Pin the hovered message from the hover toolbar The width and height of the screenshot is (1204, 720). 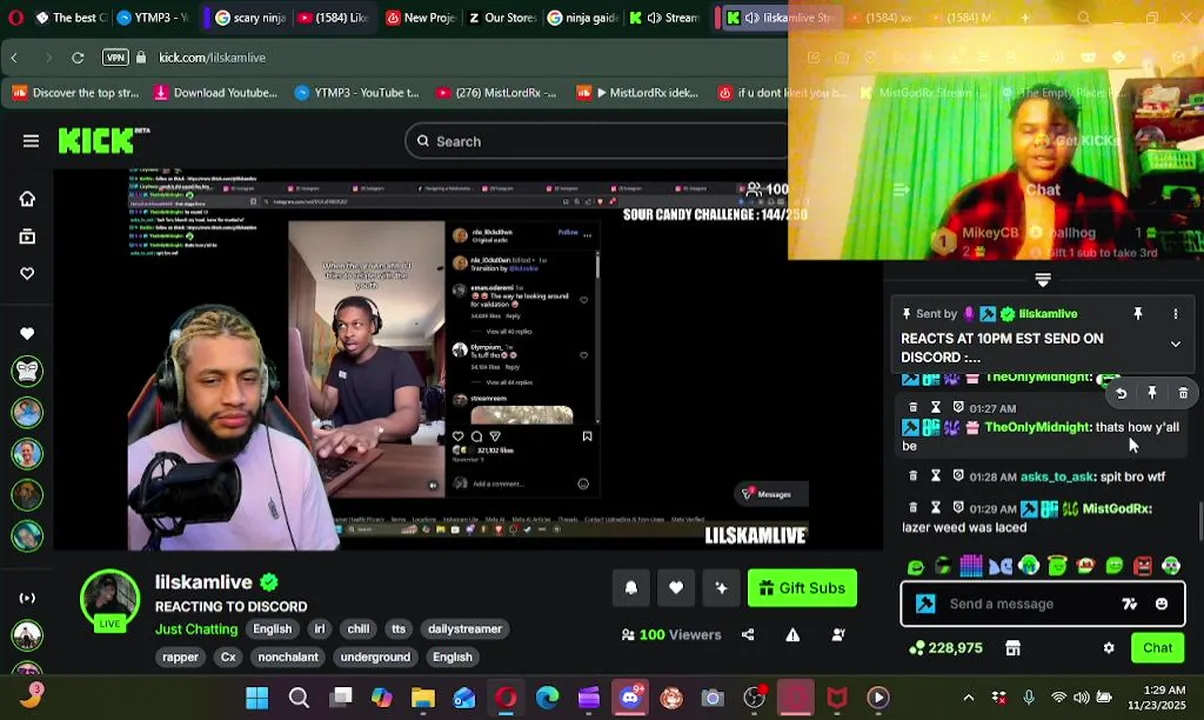[x=1152, y=394]
